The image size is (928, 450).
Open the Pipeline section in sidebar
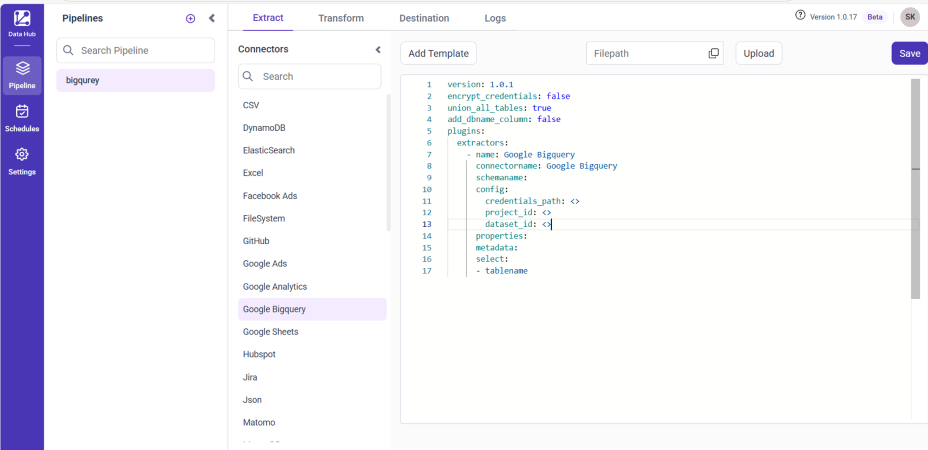[22, 75]
